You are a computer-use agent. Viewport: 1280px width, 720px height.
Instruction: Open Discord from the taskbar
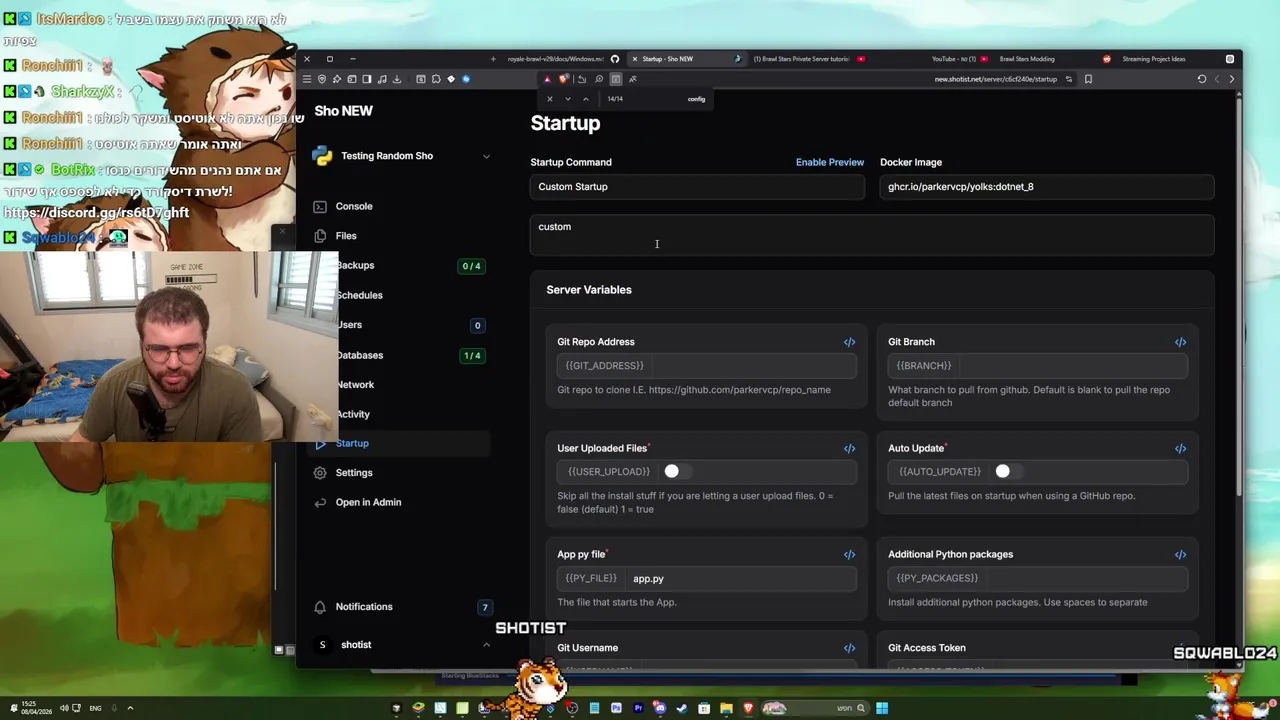[660, 708]
